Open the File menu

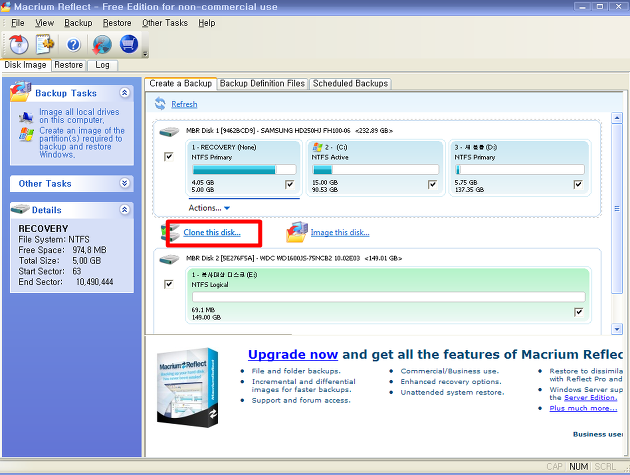click(x=18, y=23)
